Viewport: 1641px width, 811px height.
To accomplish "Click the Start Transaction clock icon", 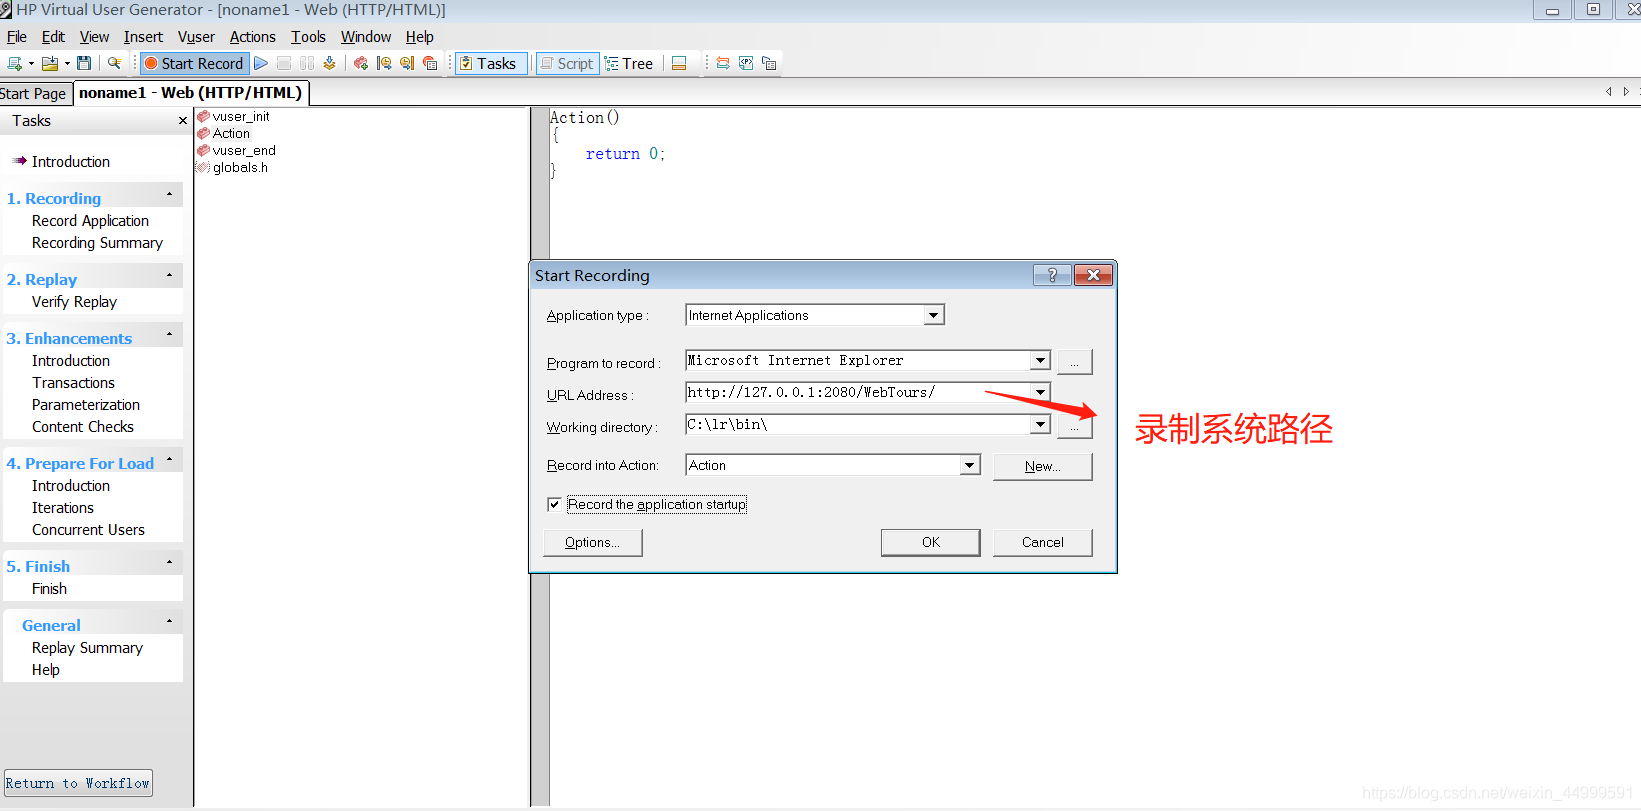I will [384, 63].
